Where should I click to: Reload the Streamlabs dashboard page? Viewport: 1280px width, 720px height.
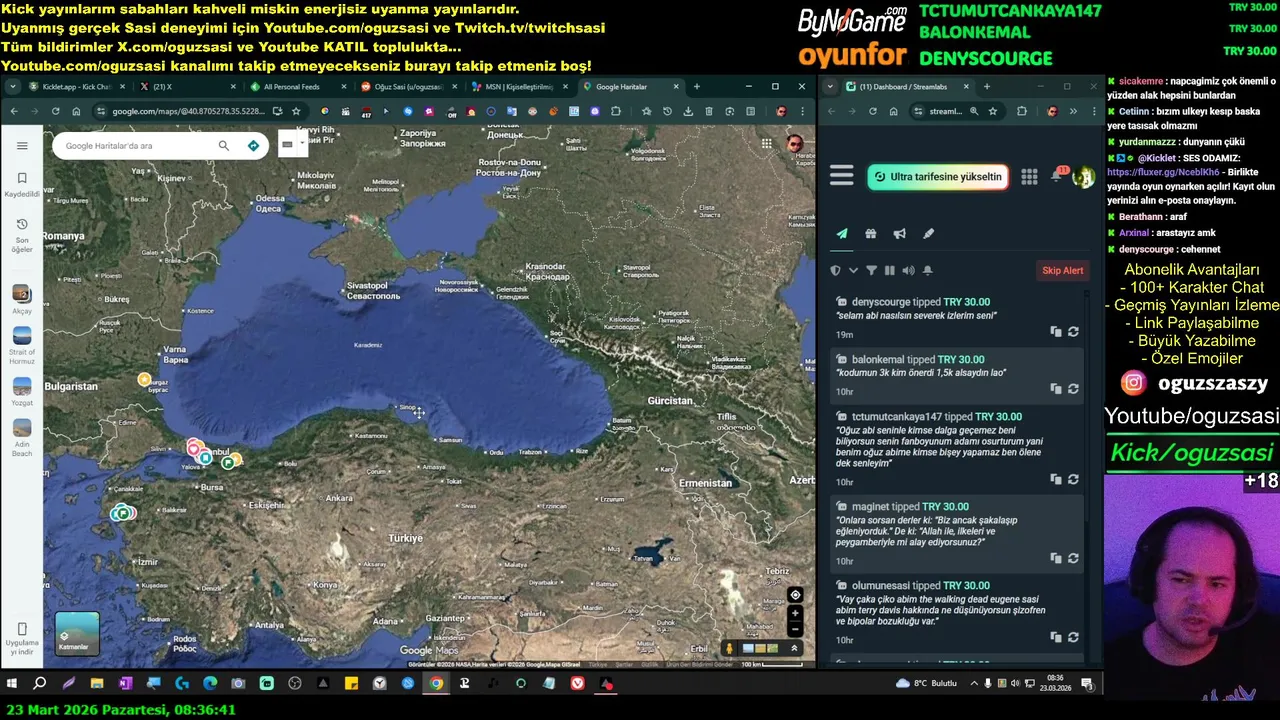coord(872,111)
